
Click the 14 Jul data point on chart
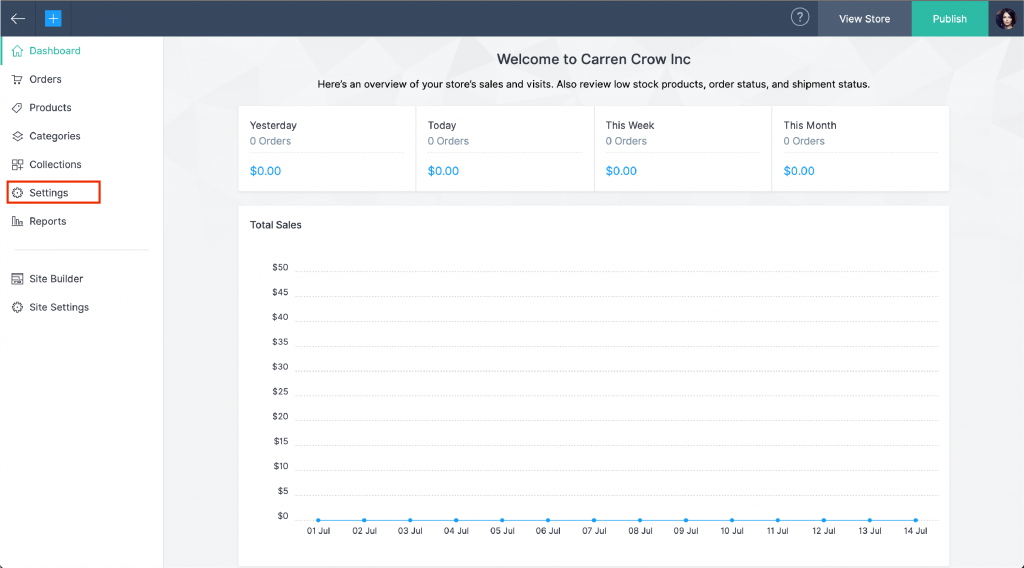click(915, 520)
